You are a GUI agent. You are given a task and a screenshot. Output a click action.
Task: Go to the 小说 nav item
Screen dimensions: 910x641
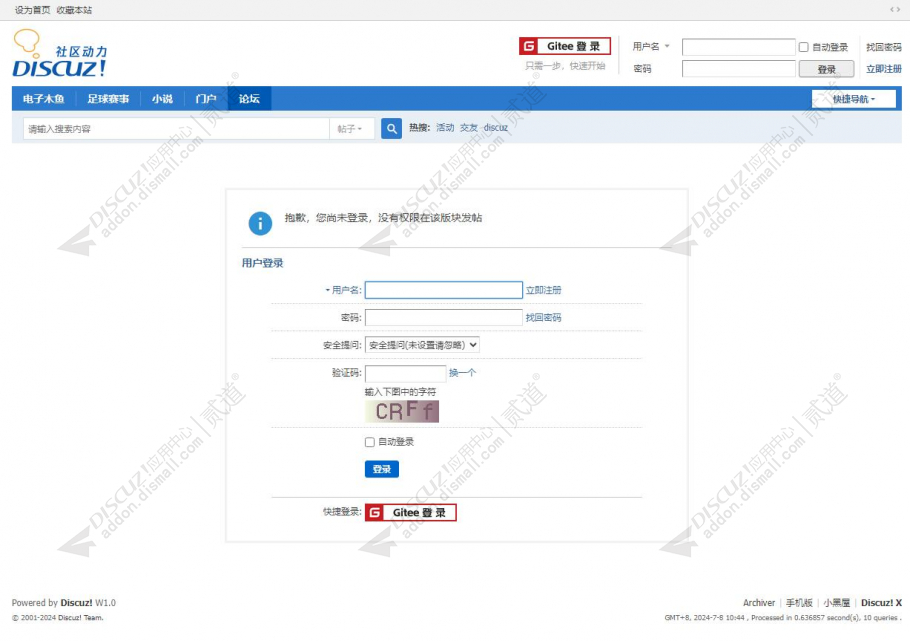point(162,99)
